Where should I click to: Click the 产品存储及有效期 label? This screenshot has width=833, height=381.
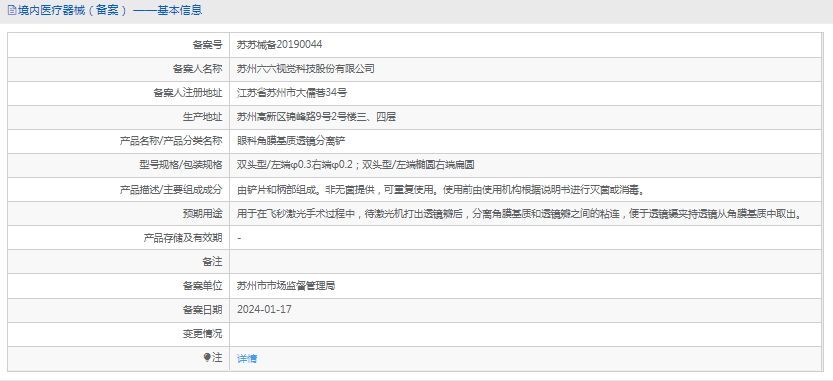point(183,238)
